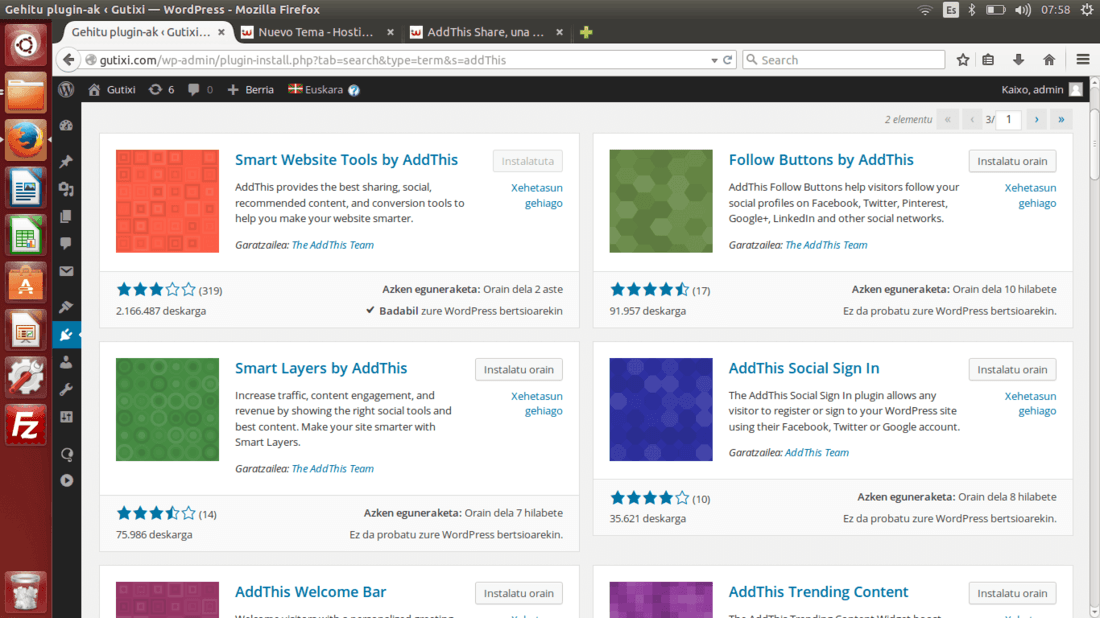The image size is (1100, 618).
Task: Open Media library icon in sidebar
Action: [66, 189]
